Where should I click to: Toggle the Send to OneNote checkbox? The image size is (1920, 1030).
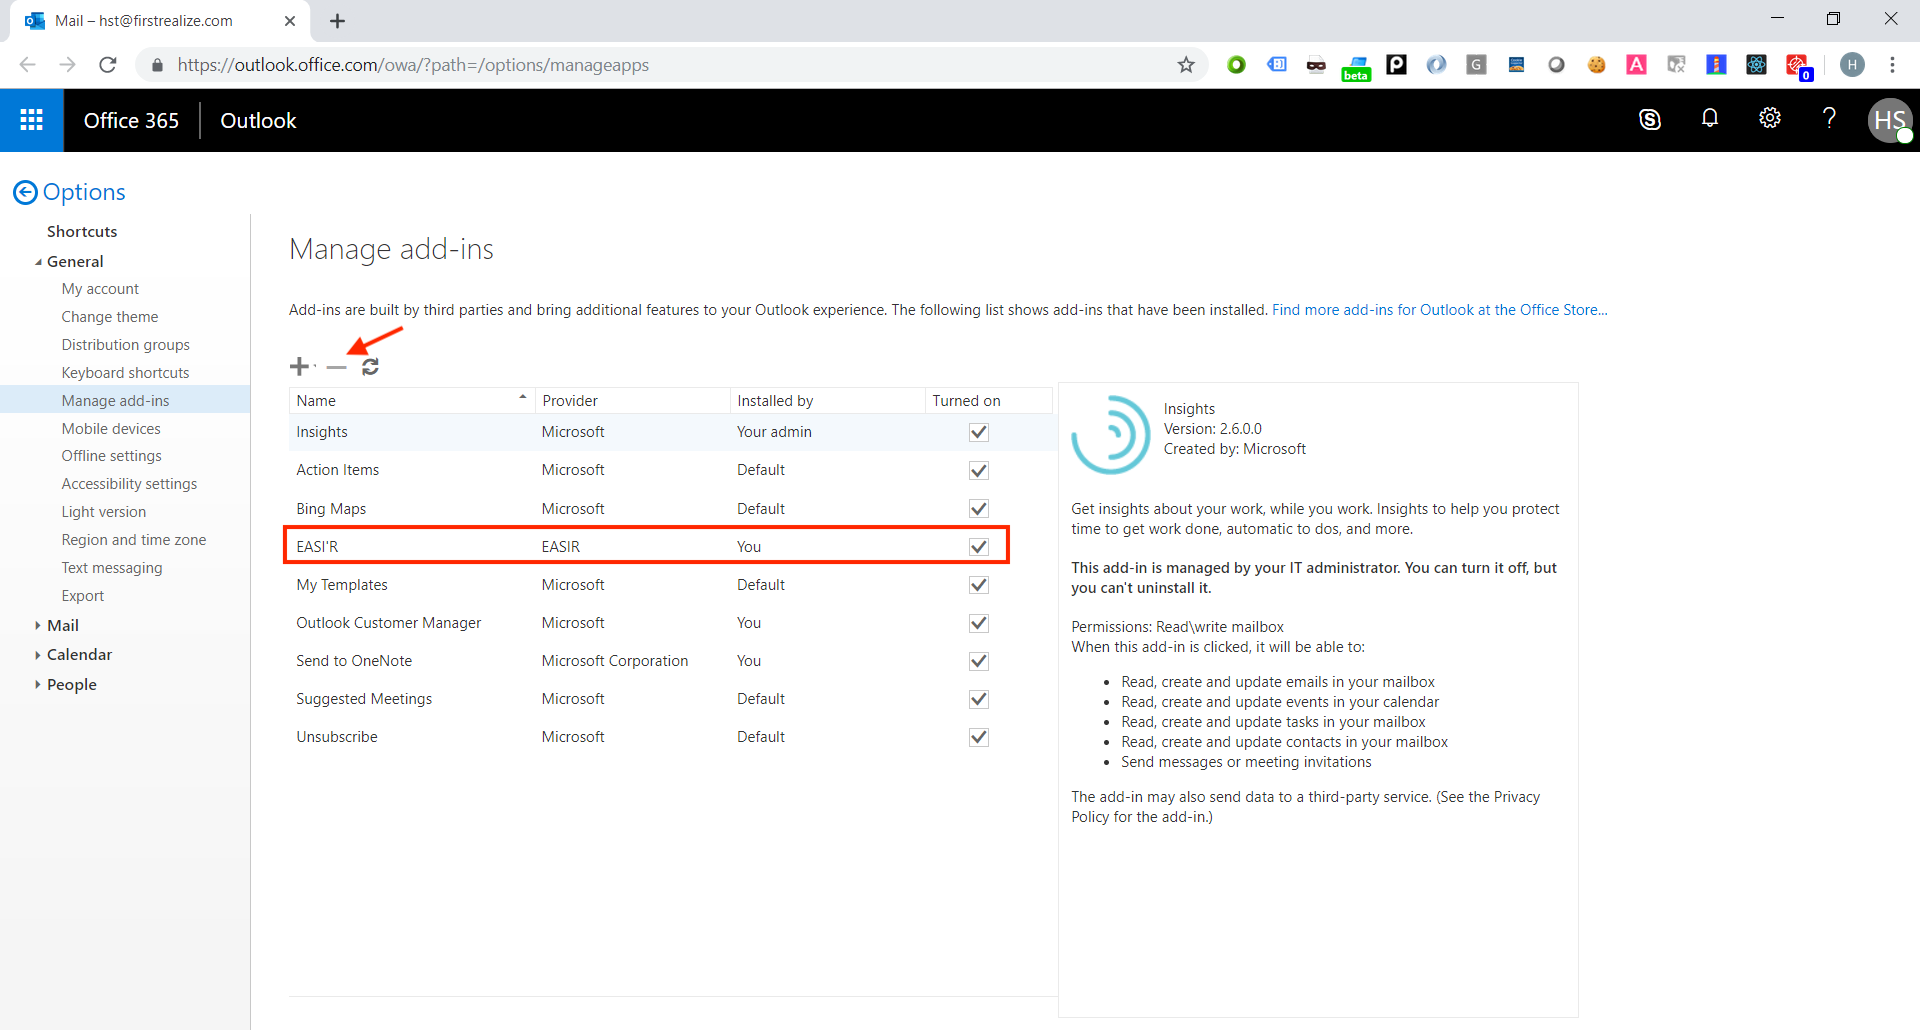(979, 661)
